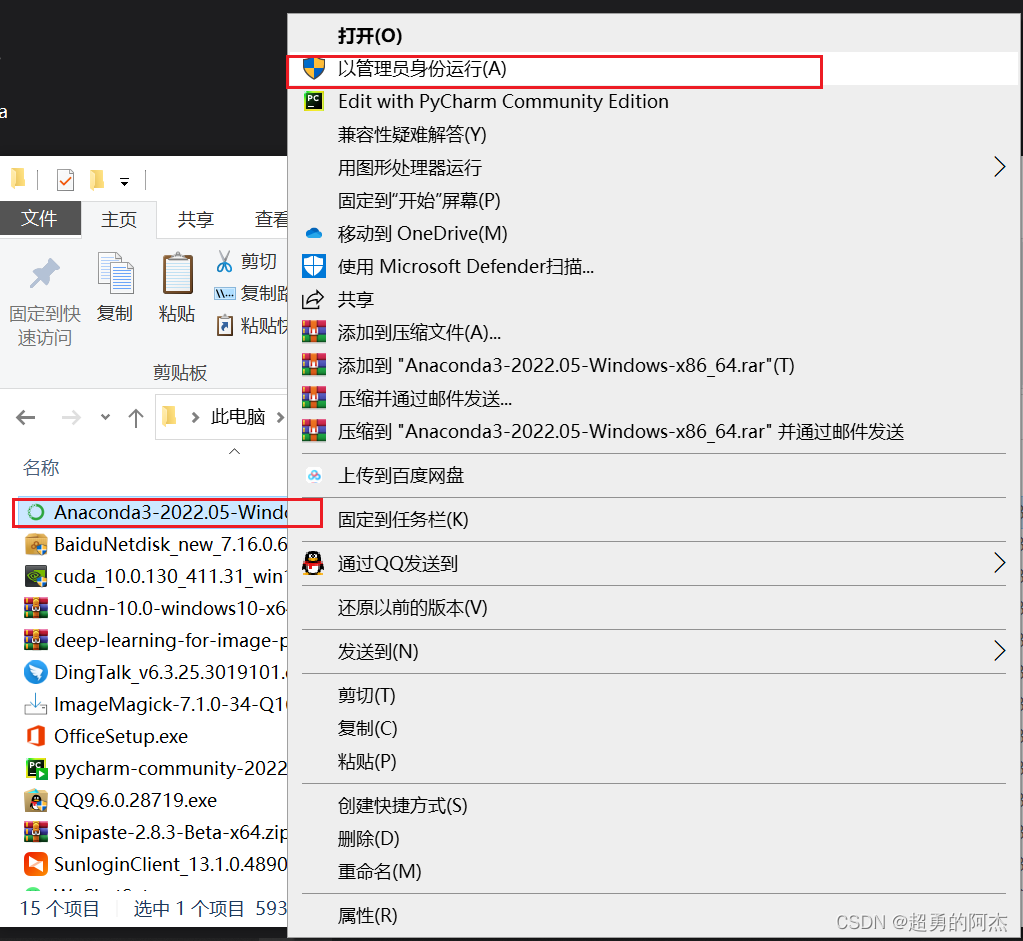Open the 文件 ribbon tab
The image size is (1023, 941).
[x=40, y=218]
